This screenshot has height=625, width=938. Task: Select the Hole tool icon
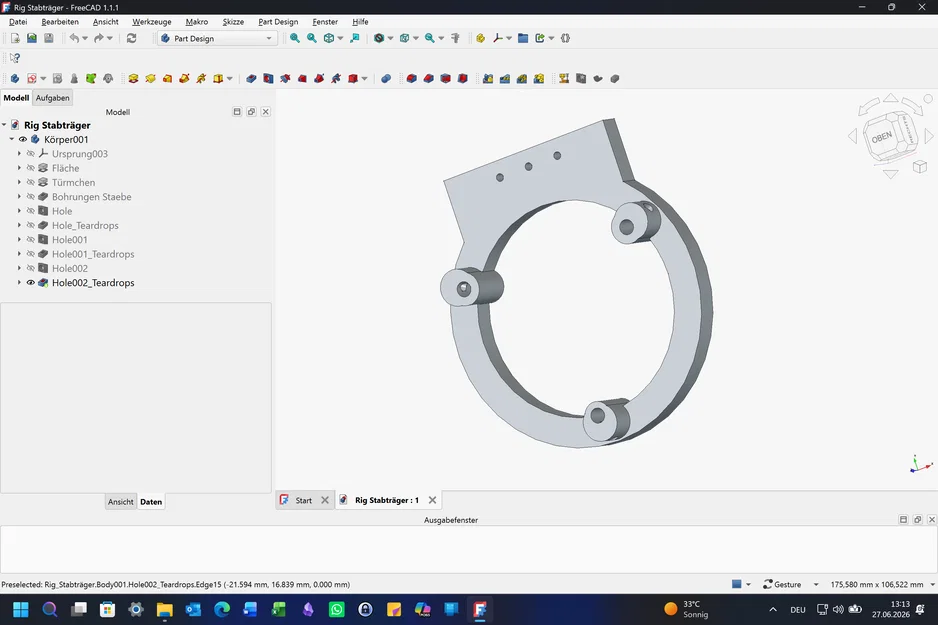[268, 78]
